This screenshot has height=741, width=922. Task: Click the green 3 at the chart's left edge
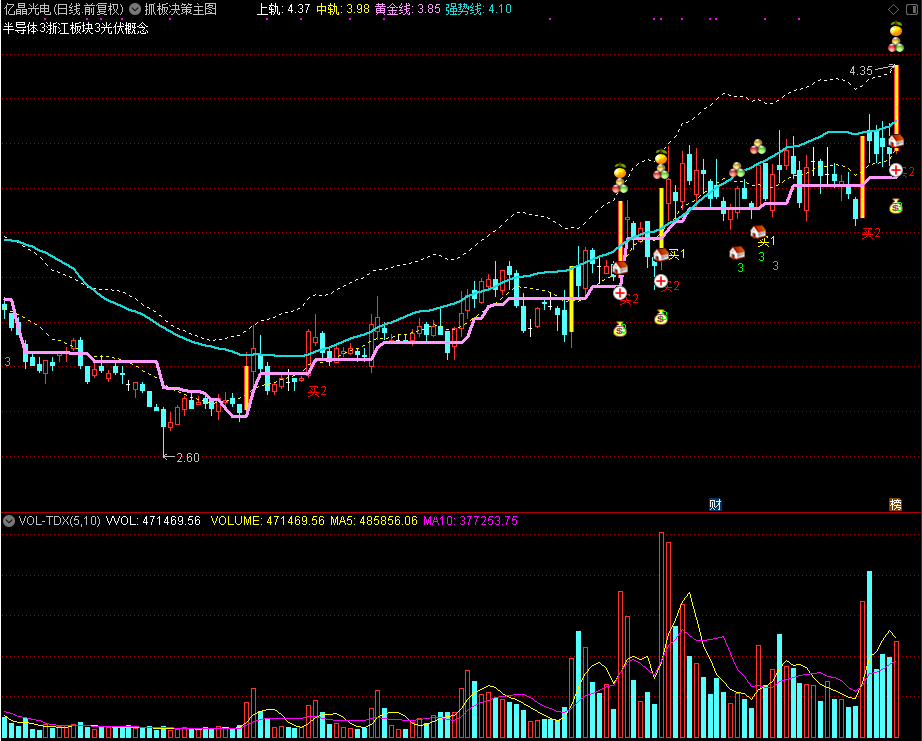pos(8,362)
